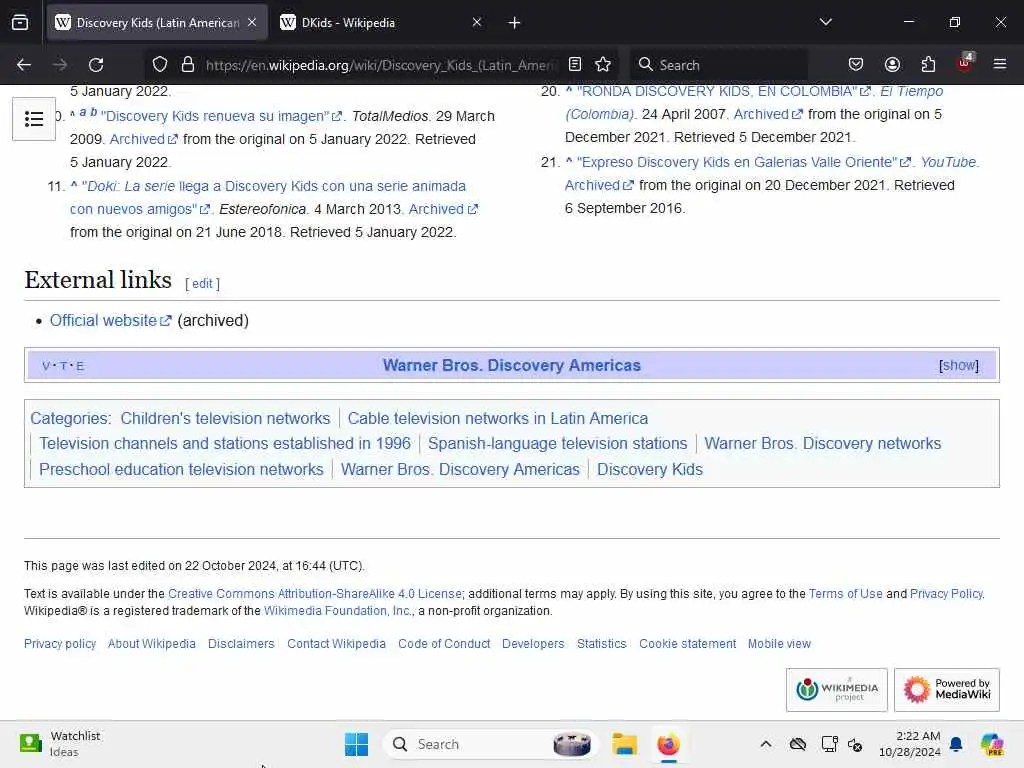Open Cable television networks in Latin America category
Image resolution: width=1024 pixels, height=768 pixels.
[498, 418]
